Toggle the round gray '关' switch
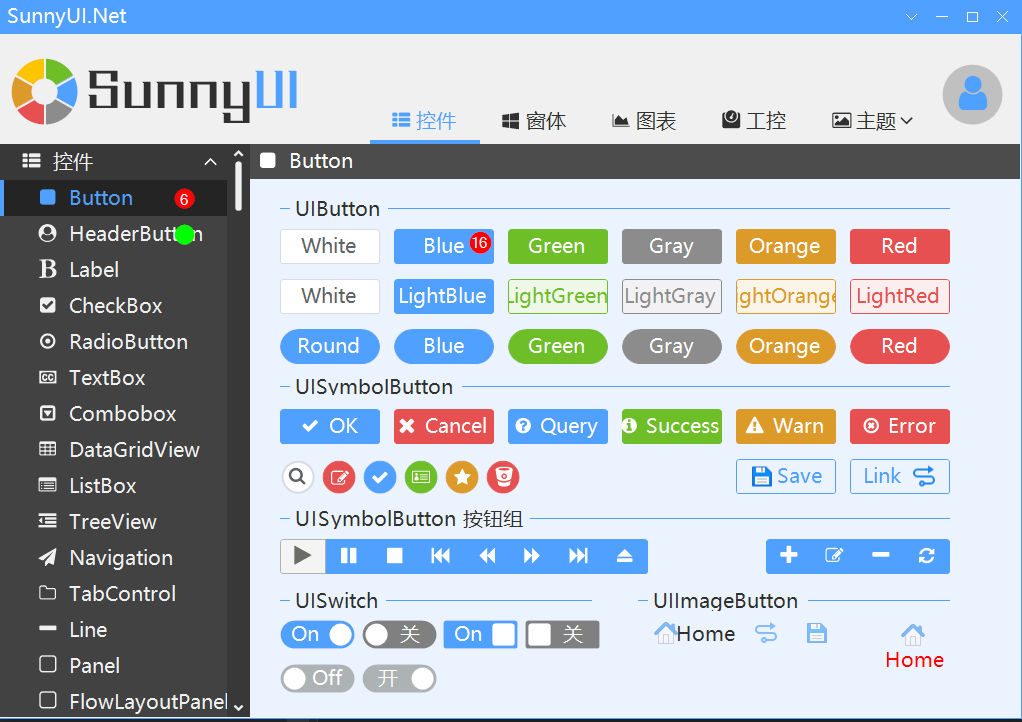This screenshot has width=1022, height=722. click(400, 634)
